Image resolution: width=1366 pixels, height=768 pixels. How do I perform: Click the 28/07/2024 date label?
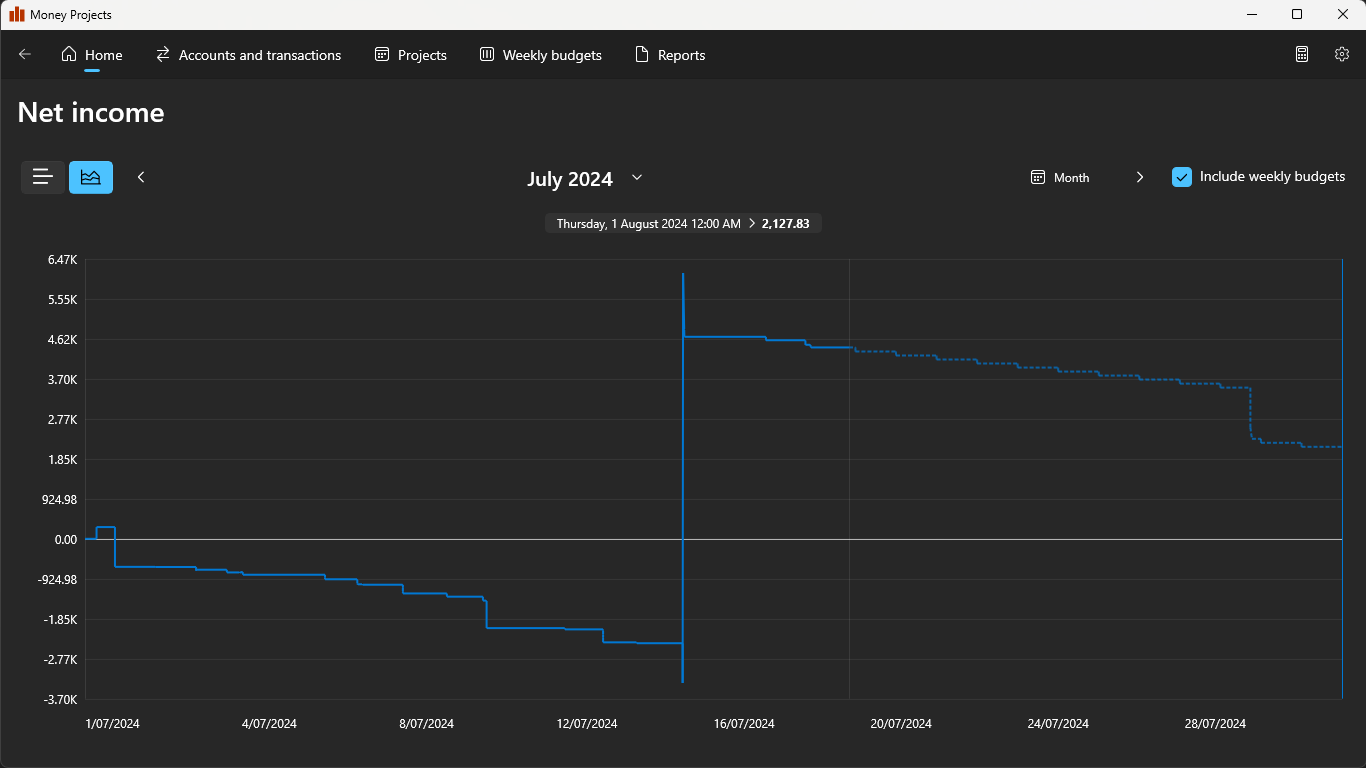pyautogui.click(x=1215, y=724)
